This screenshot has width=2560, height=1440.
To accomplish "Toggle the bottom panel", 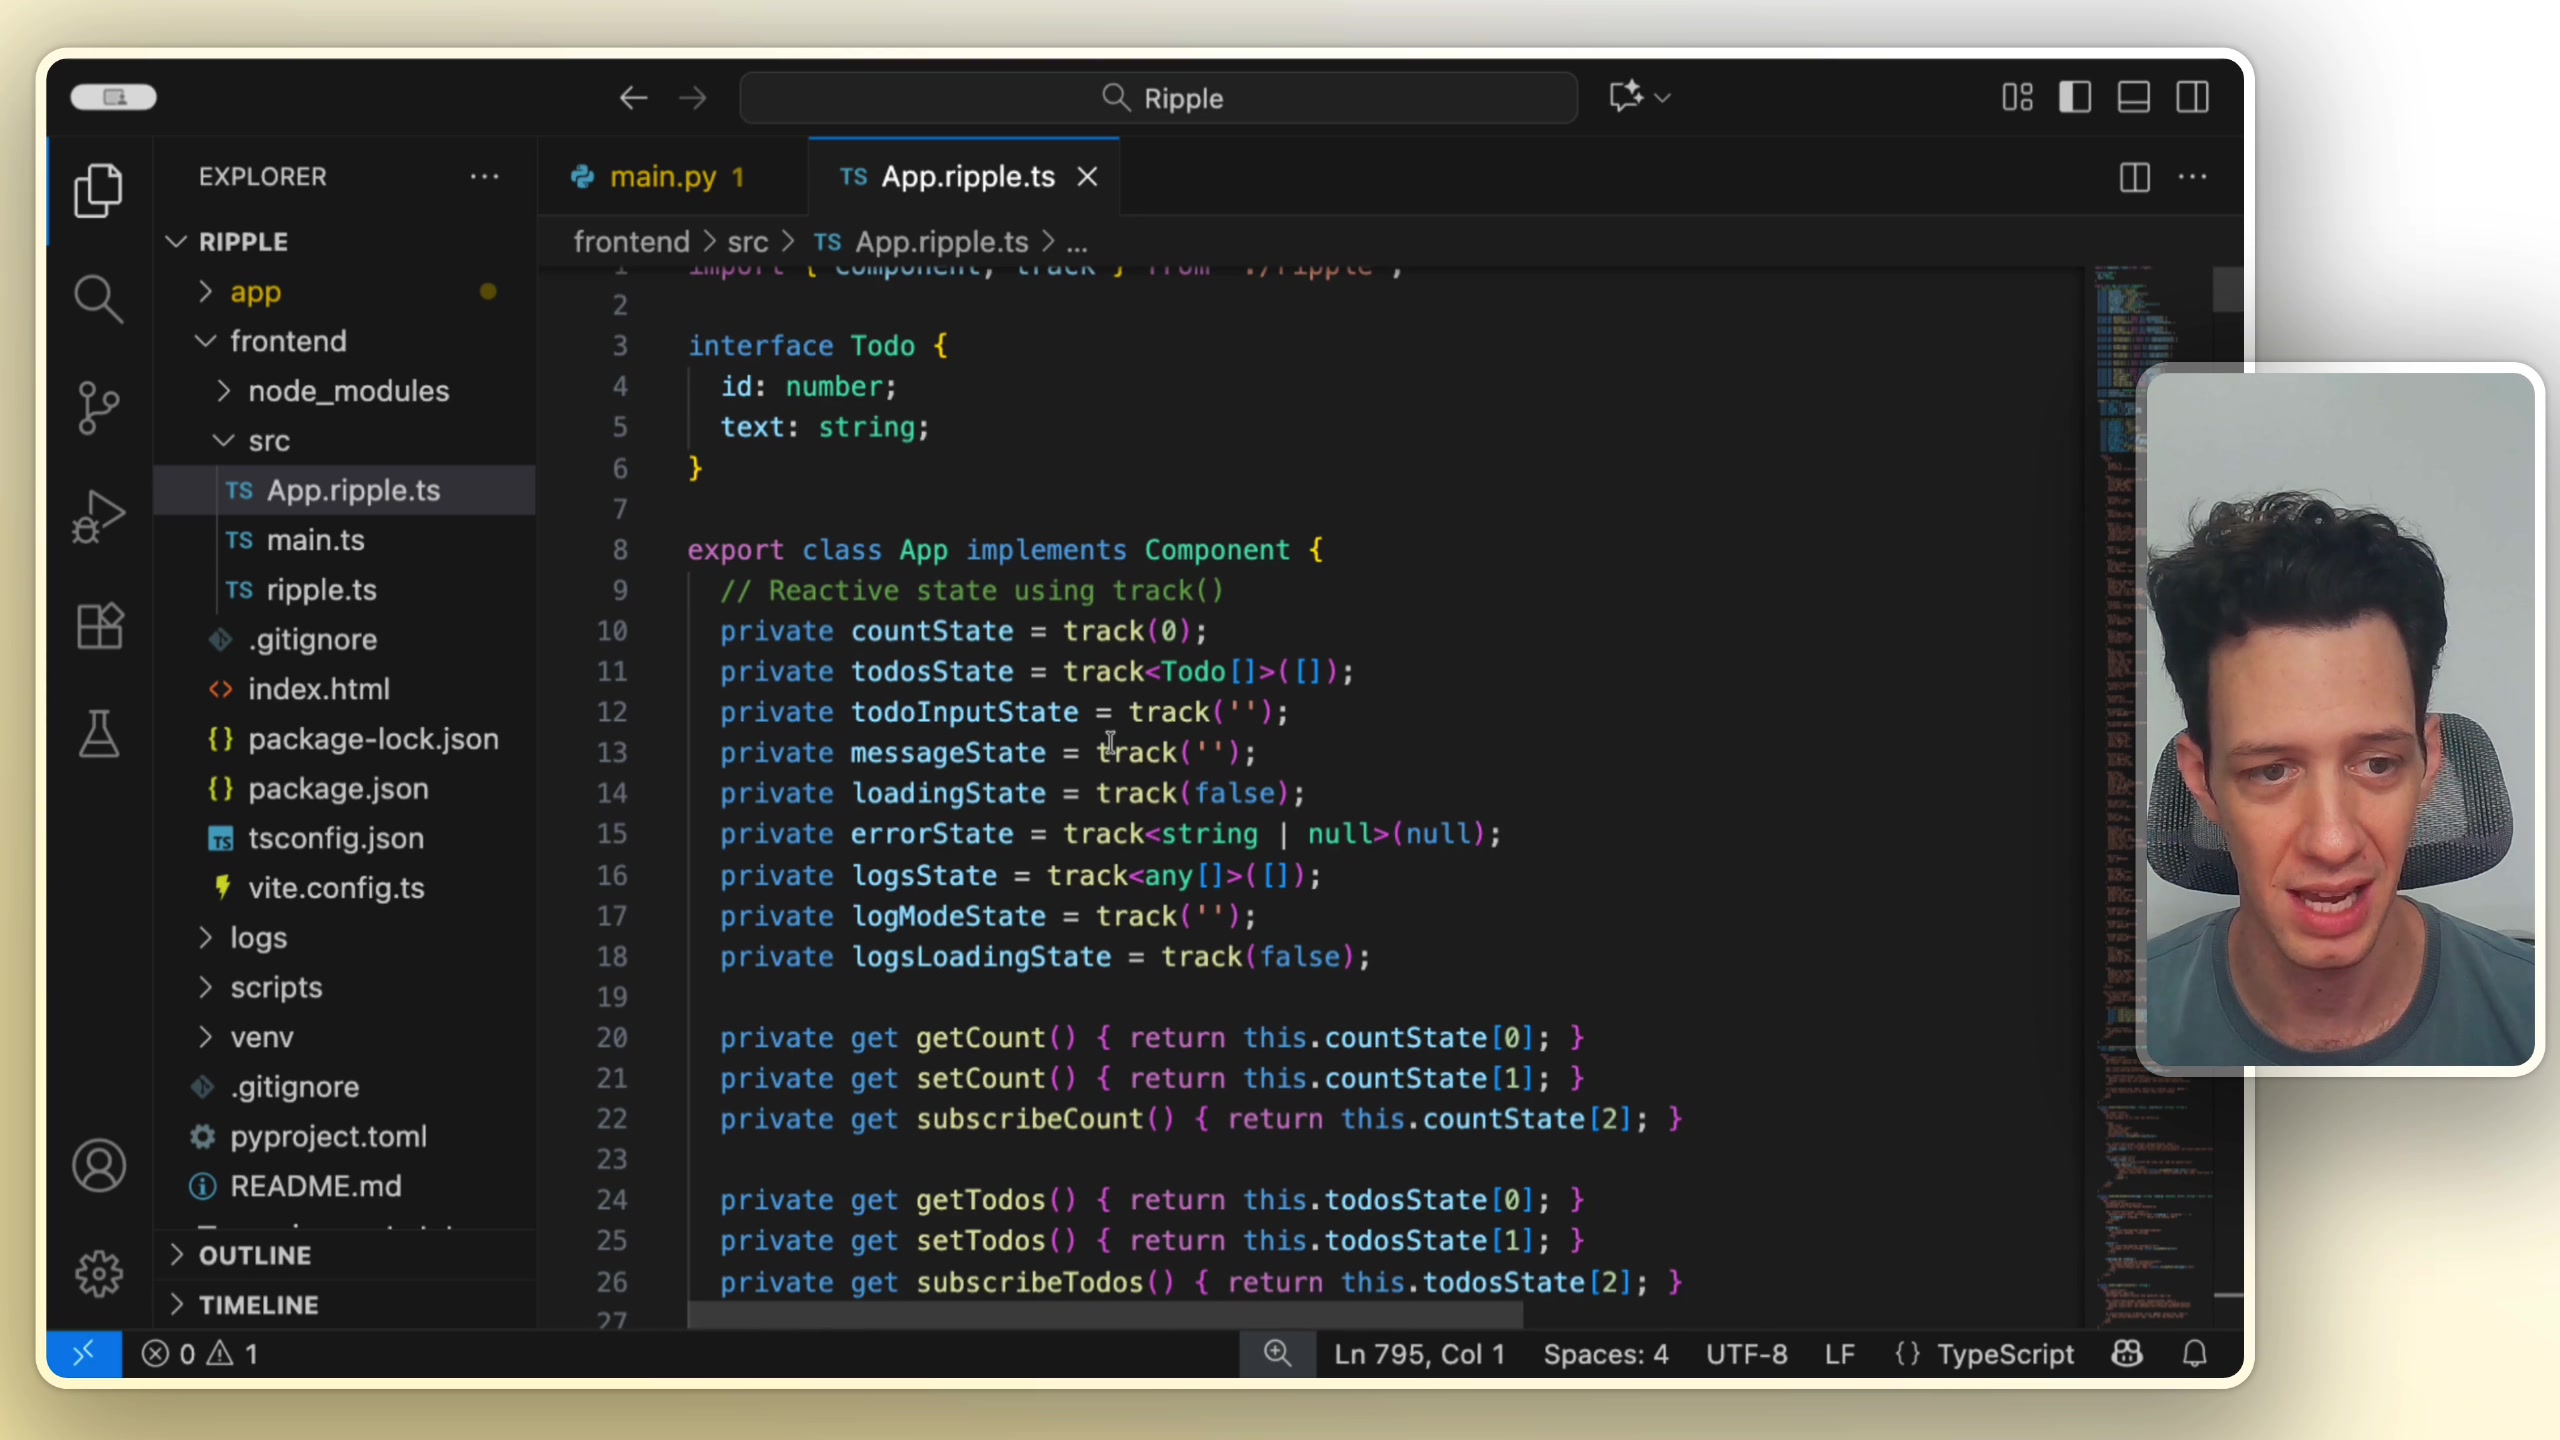I will point(2134,97).
